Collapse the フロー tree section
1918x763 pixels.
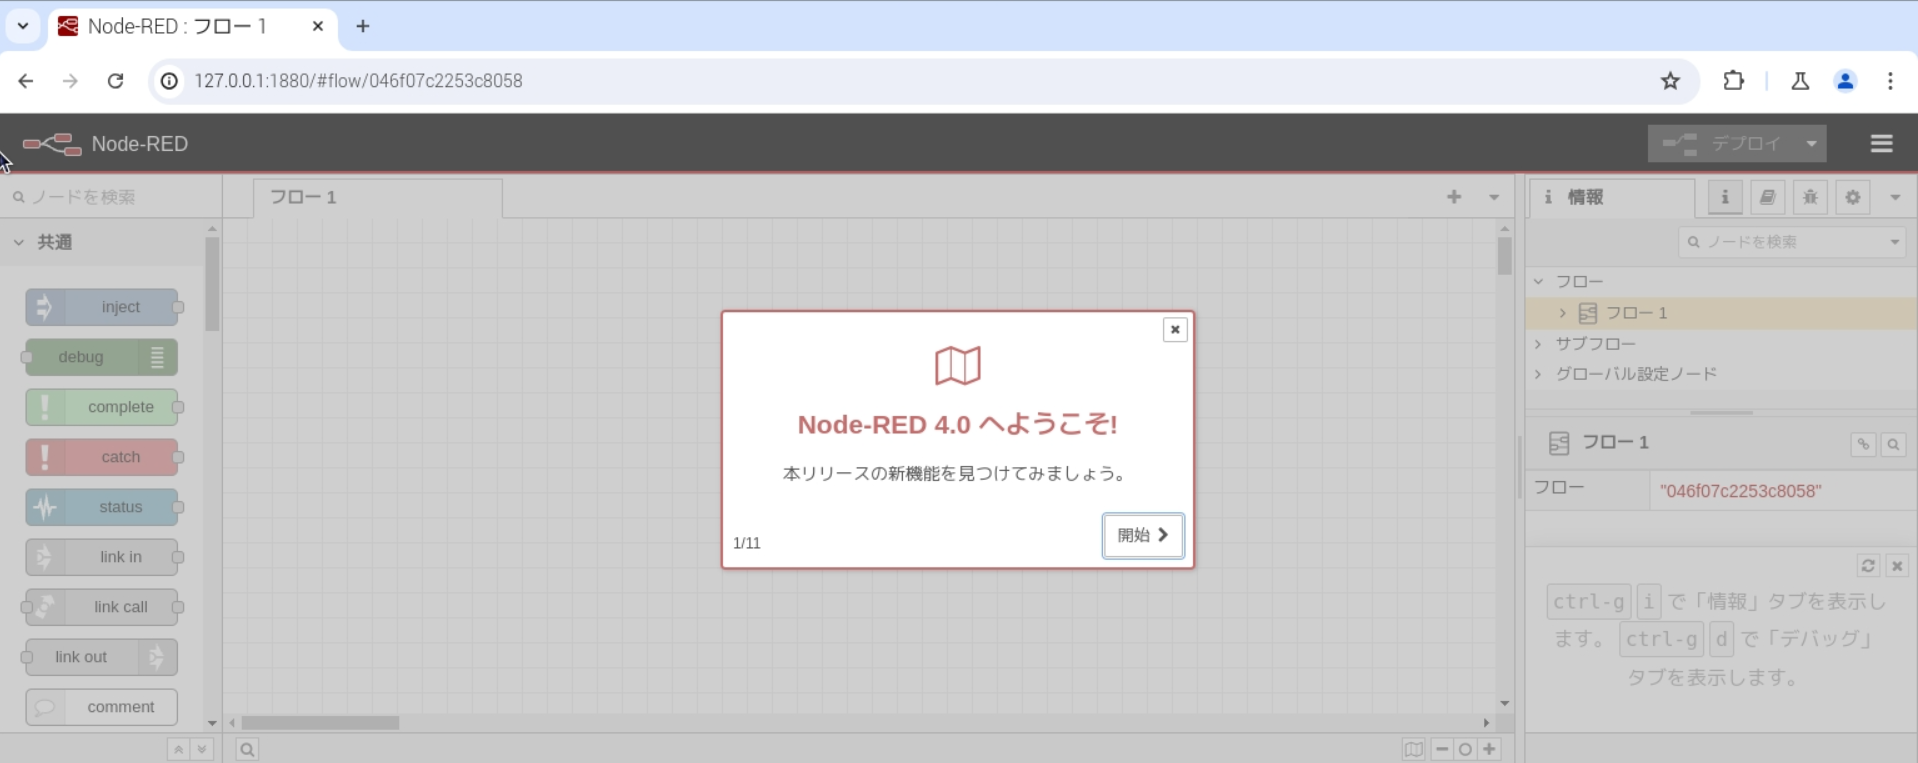[x=1539, y=282]
